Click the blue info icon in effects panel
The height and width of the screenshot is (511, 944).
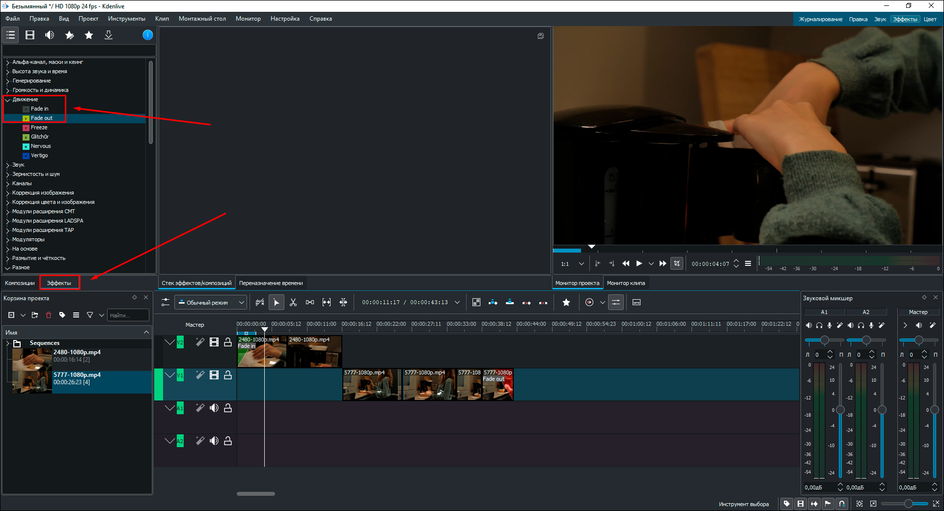(x=148, y=35)
